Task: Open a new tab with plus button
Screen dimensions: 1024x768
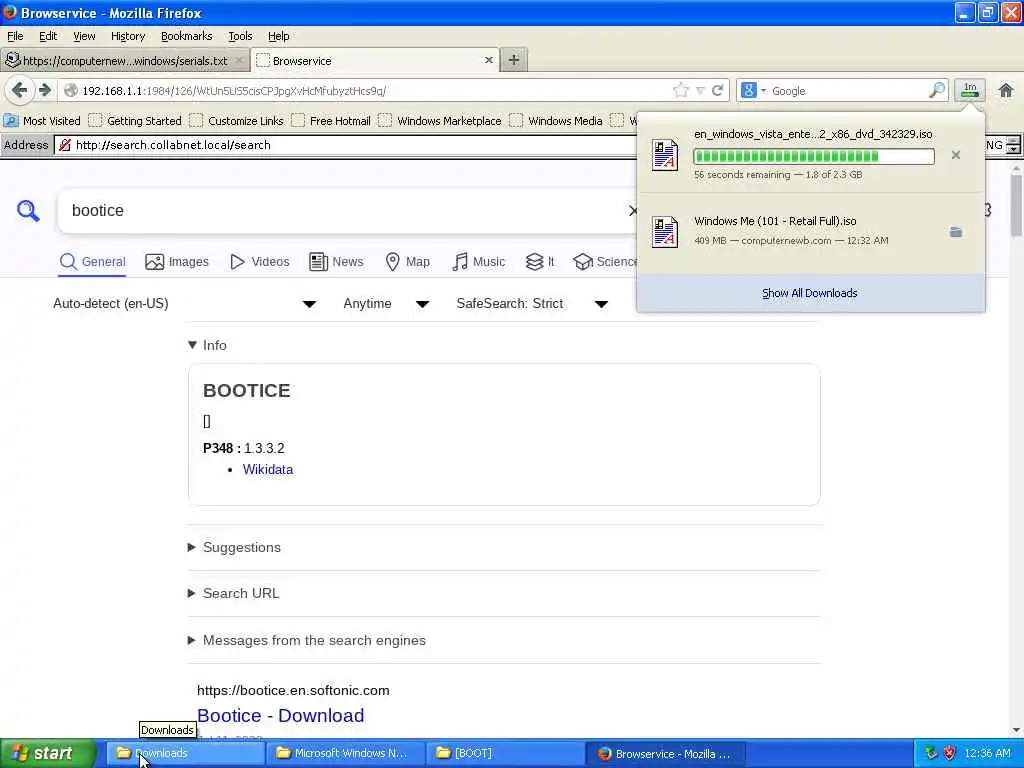Action: [514, 60]
